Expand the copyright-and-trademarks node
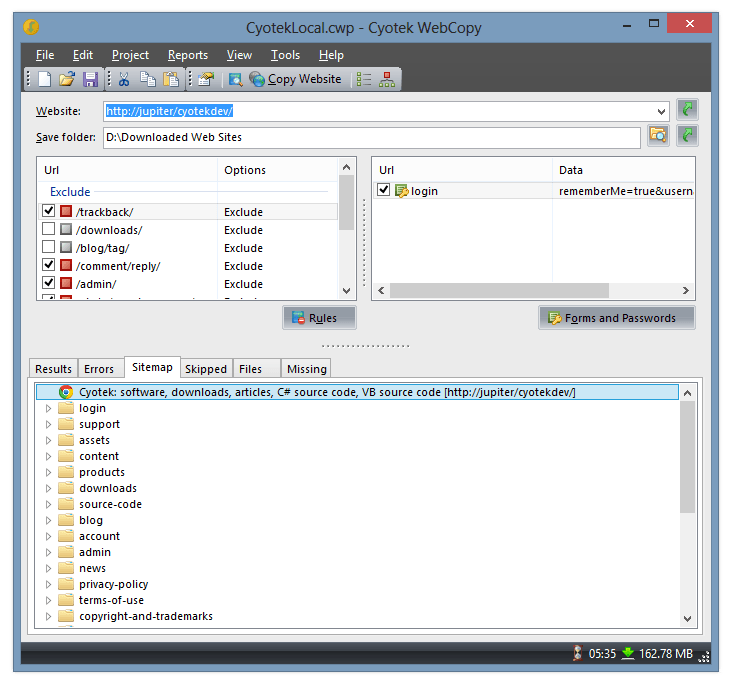The height and width of the screenshot is (691, 736). click(x=48, y=616)
